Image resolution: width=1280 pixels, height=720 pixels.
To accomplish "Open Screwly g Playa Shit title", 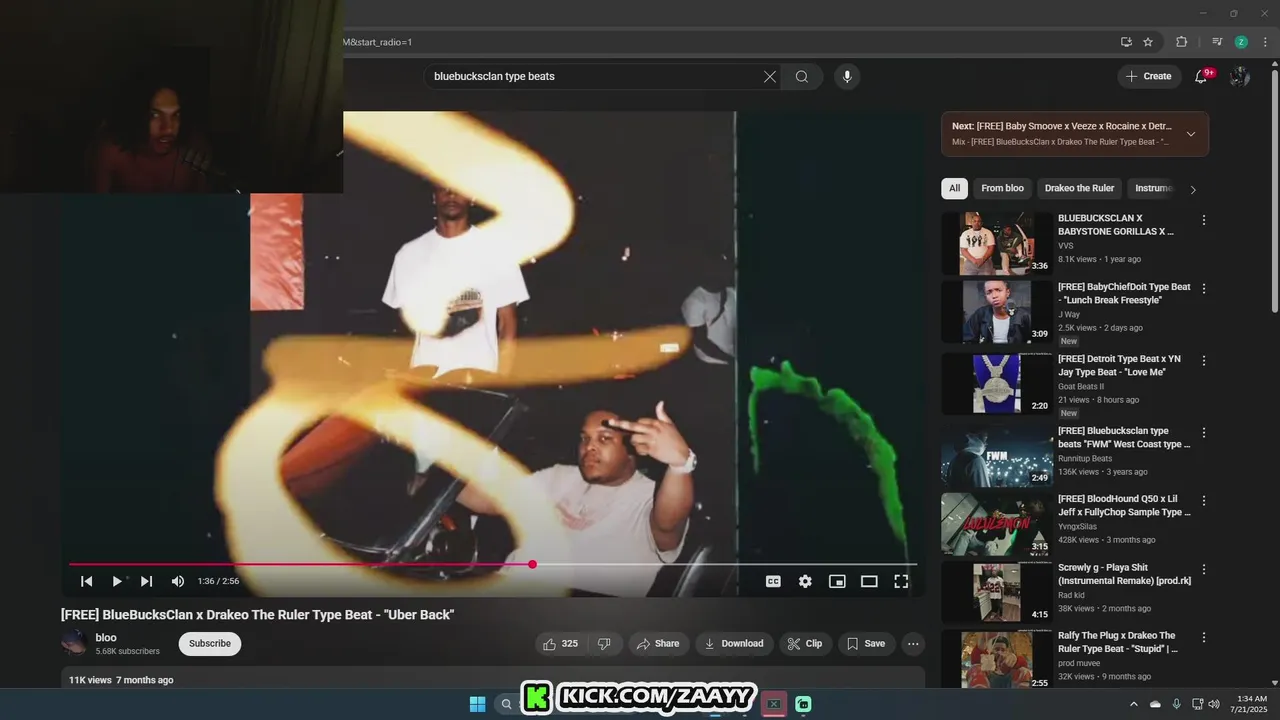I will point(1124,574).
